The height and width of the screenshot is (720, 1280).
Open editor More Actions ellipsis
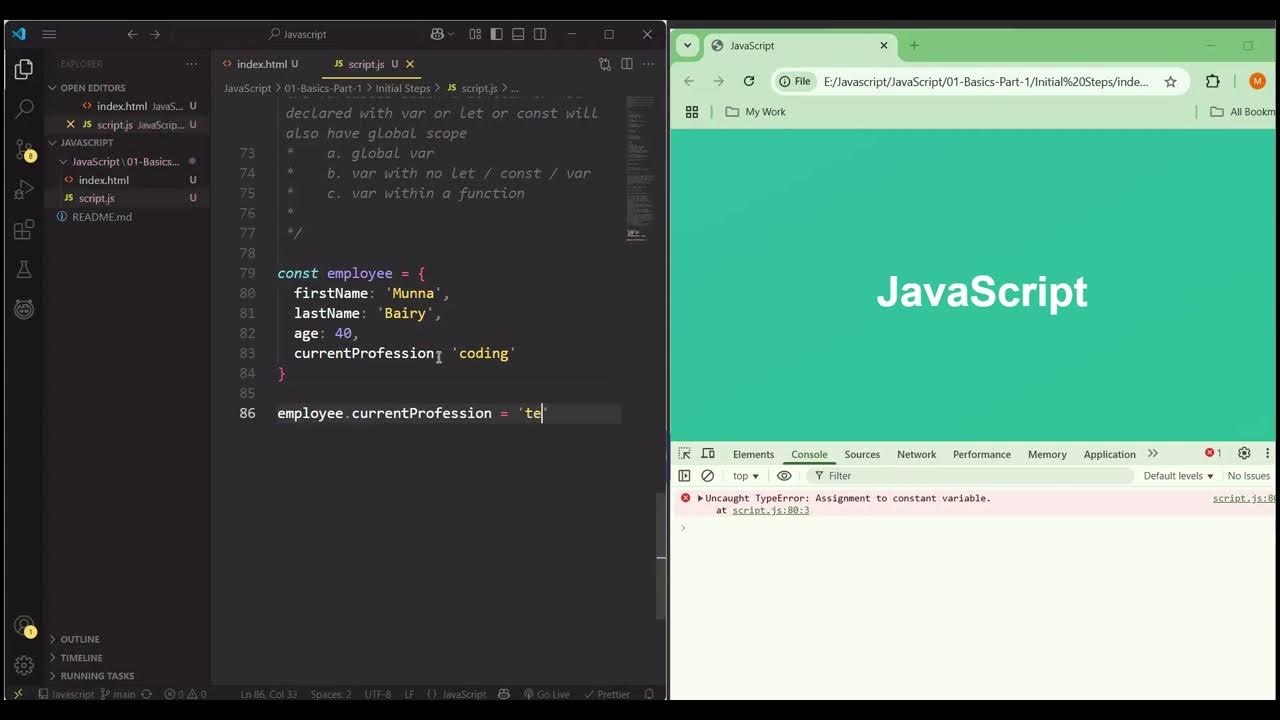(649, 64)
